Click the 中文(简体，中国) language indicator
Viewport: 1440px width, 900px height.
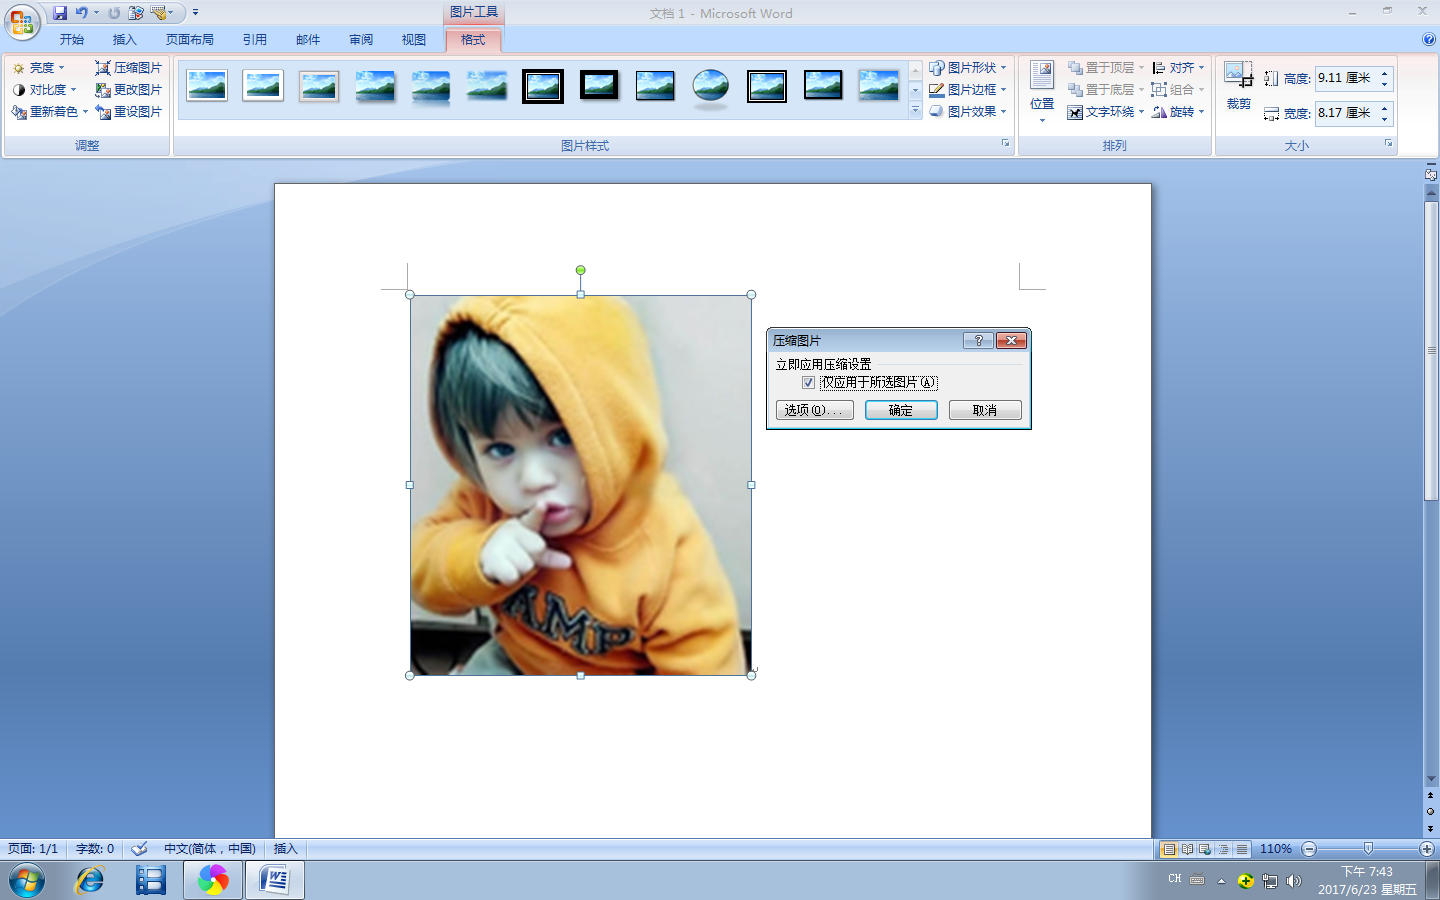coord(210,849)
